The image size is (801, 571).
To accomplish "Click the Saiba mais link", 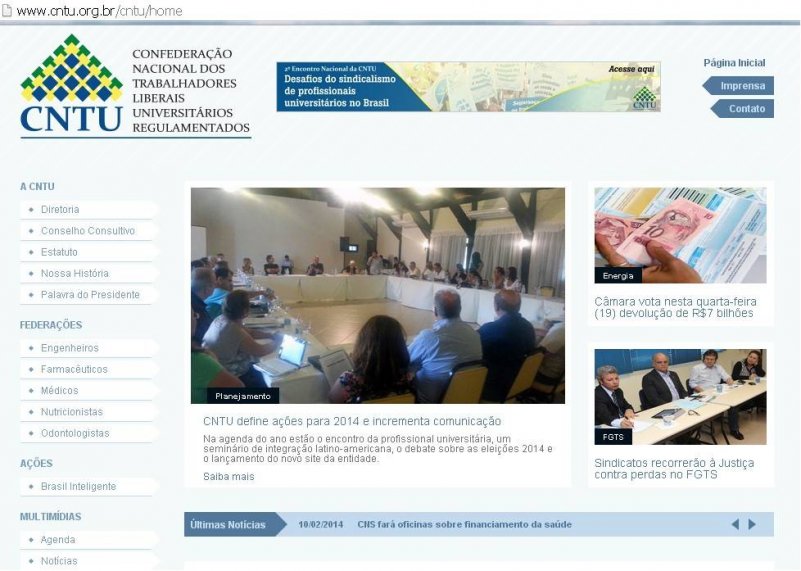I will (228, 476).
